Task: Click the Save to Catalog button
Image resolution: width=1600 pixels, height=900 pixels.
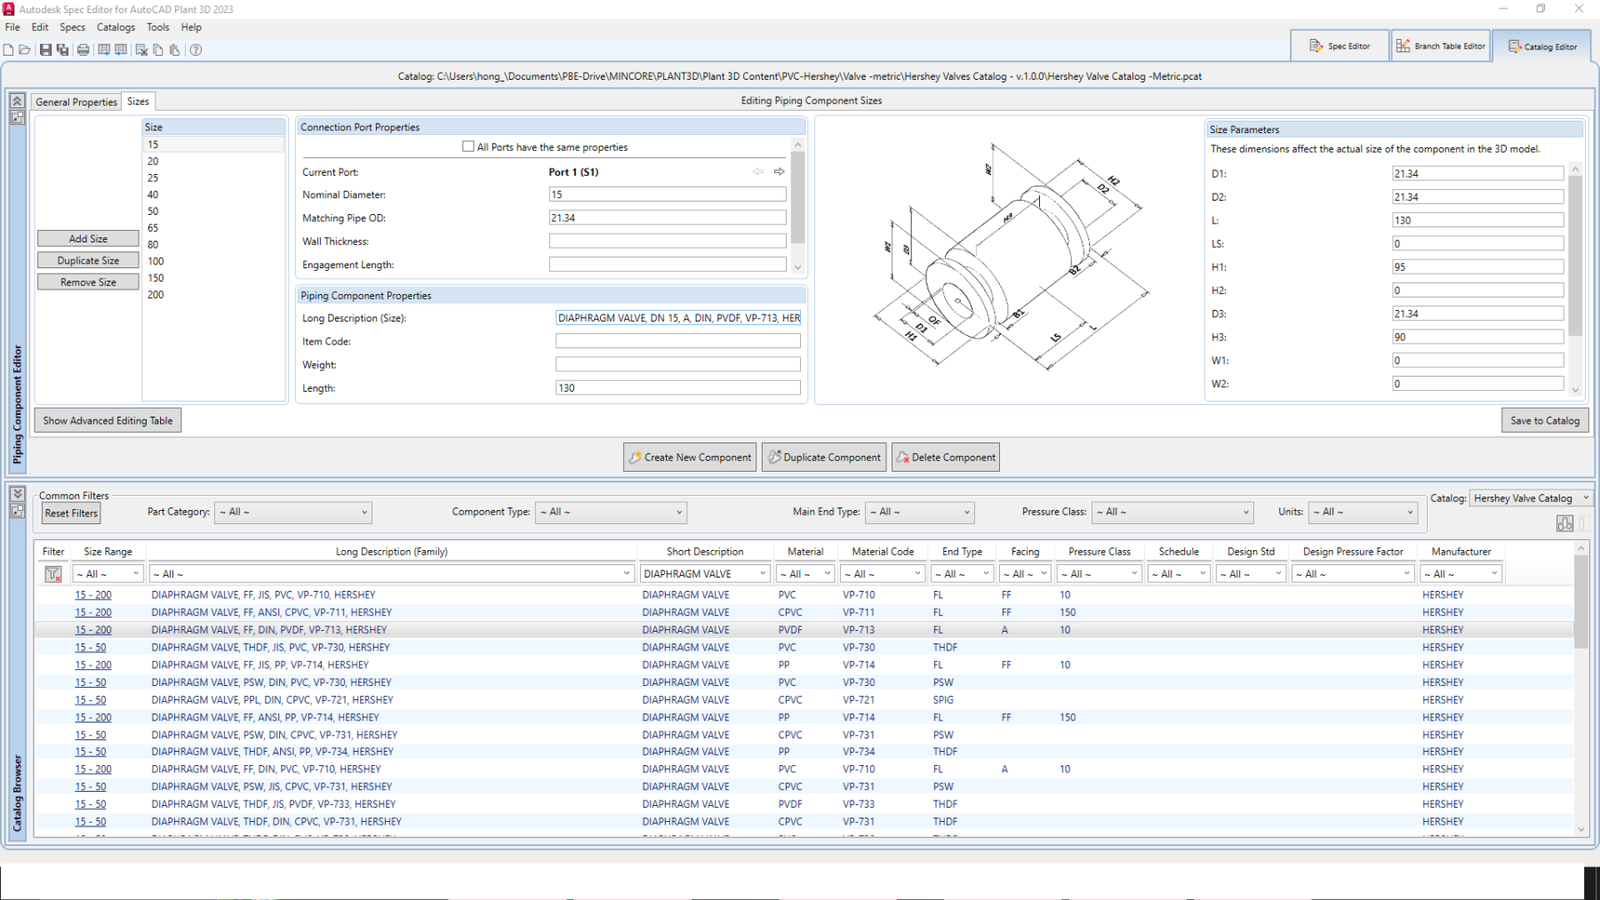Action: (x=1545, y=421)
